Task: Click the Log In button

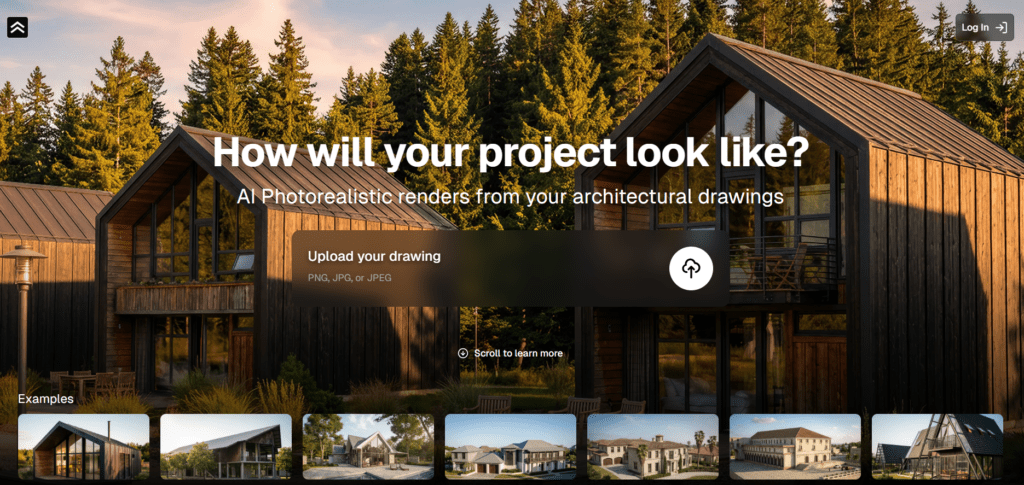Action: coord(984,27)
